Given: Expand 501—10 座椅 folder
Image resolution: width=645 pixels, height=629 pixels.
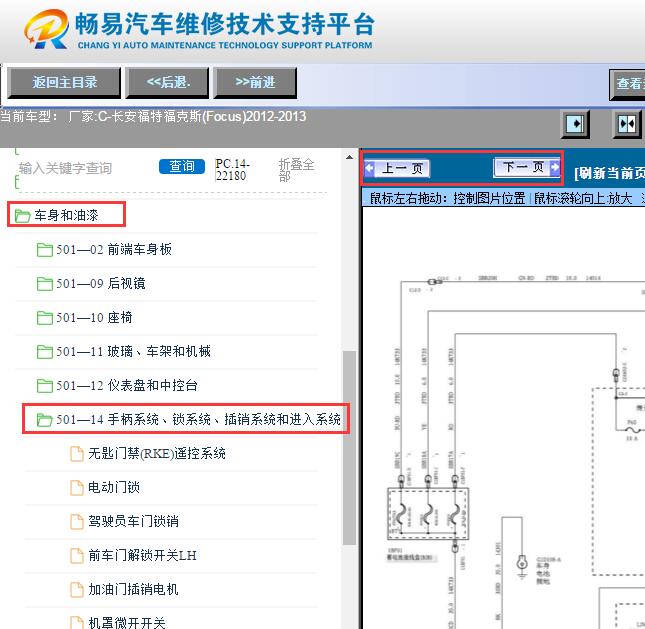Looking at the screenshot, I should click(x=94, y=318).
